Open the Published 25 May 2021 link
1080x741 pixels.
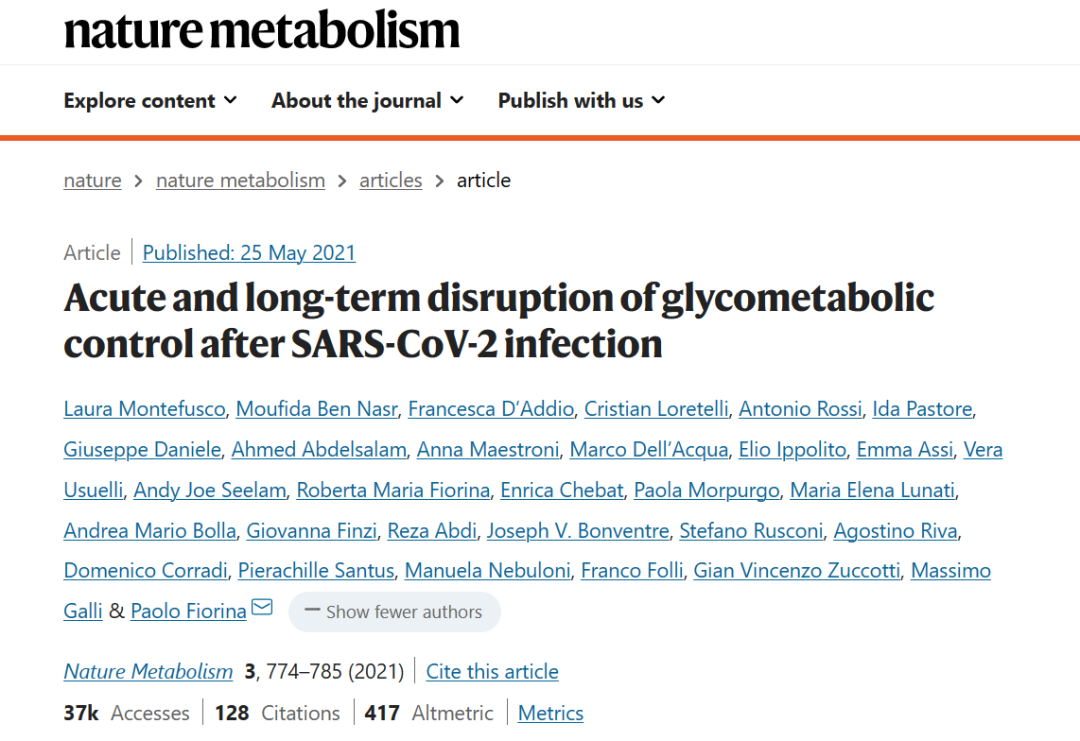pos(249,253)
